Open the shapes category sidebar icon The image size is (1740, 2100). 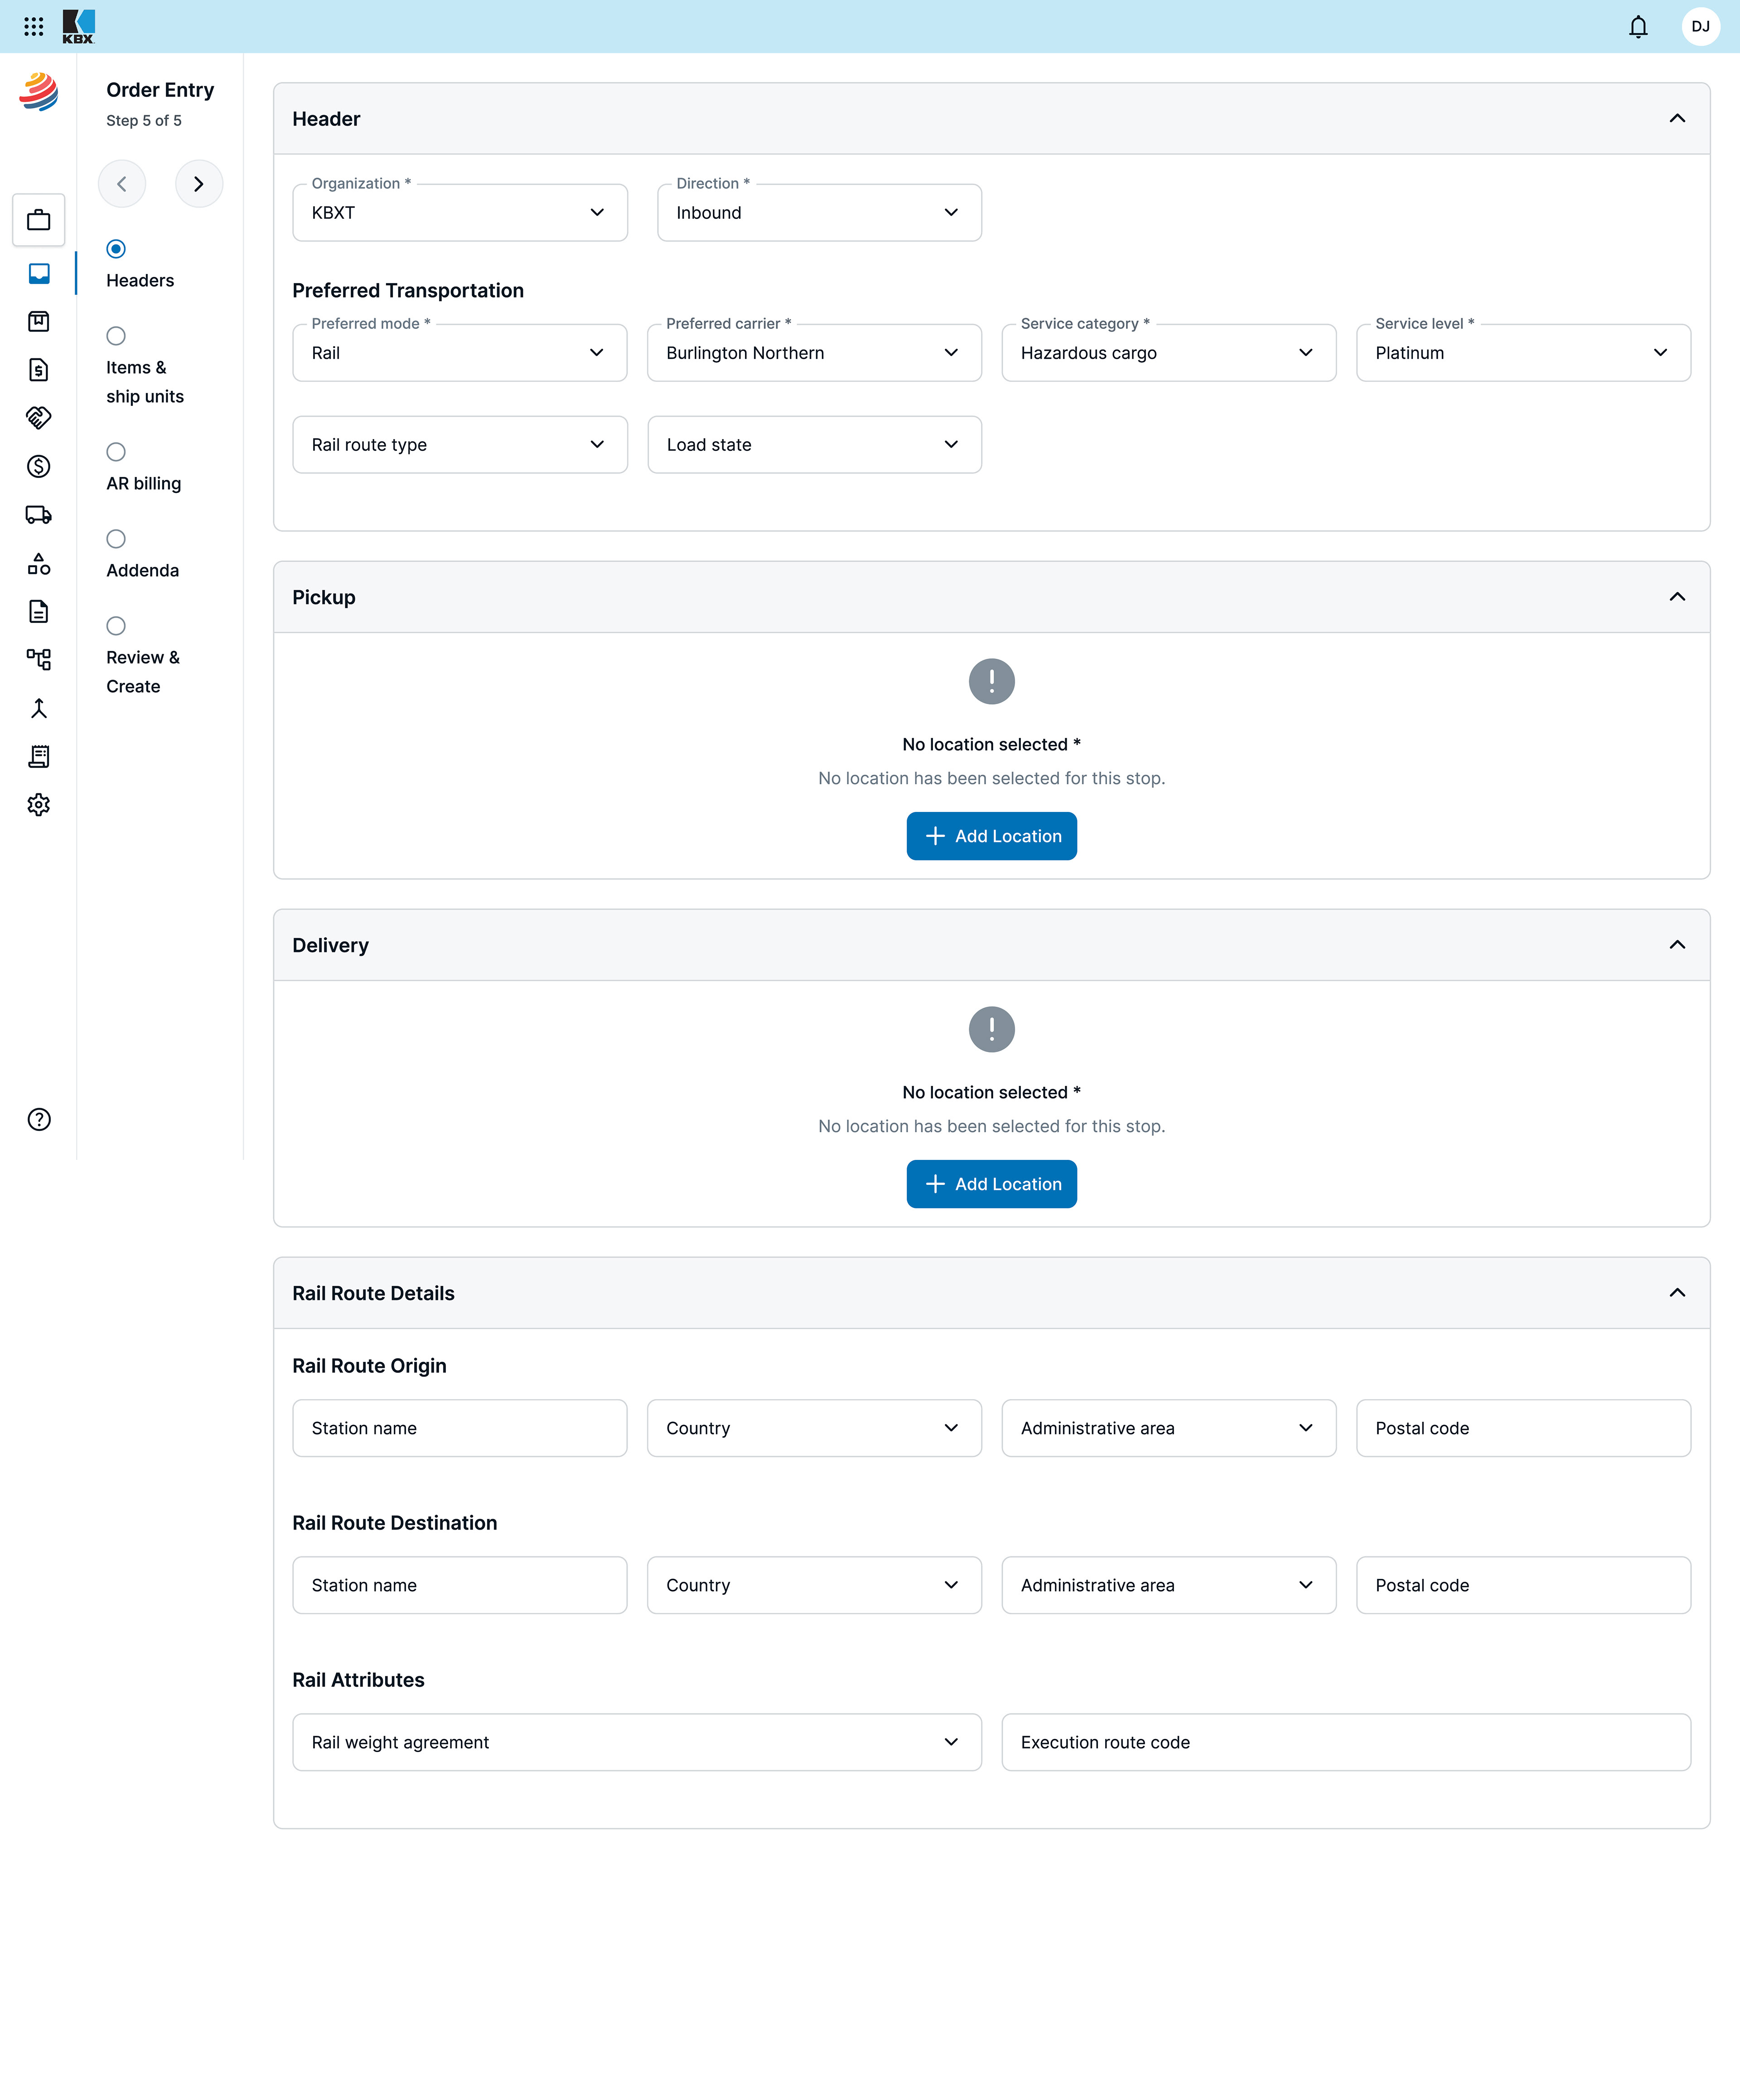point(39,564)
